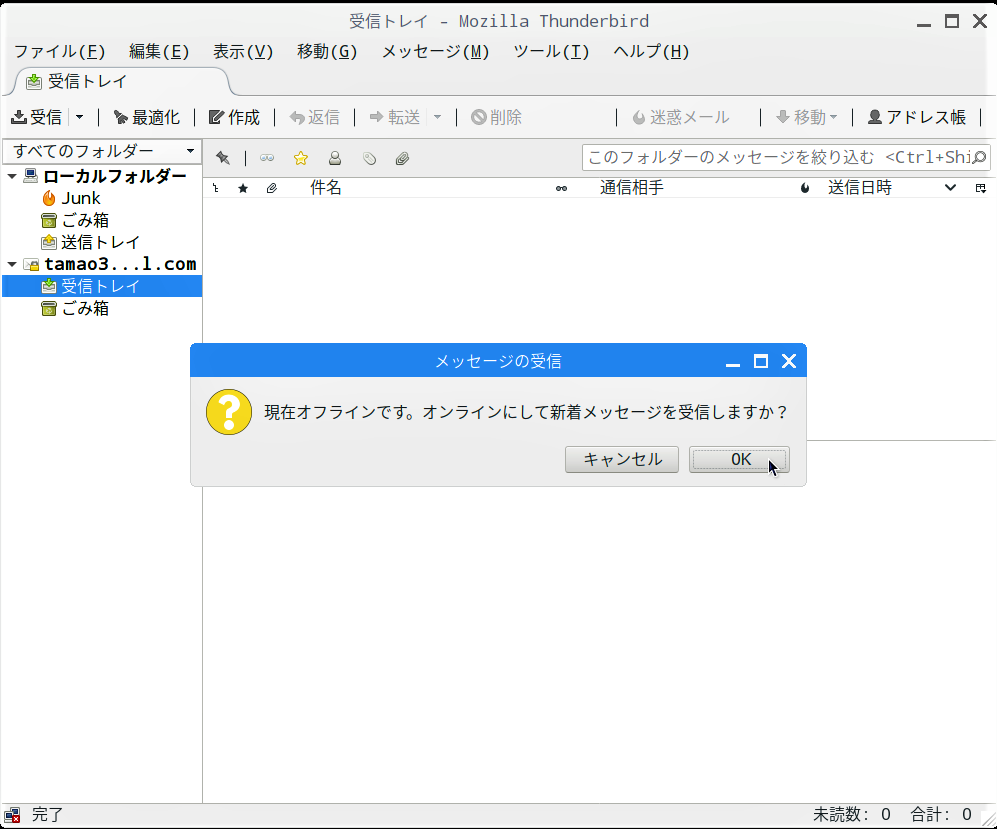
Task: Open the ファイル(F) menu
Action: 59,51
